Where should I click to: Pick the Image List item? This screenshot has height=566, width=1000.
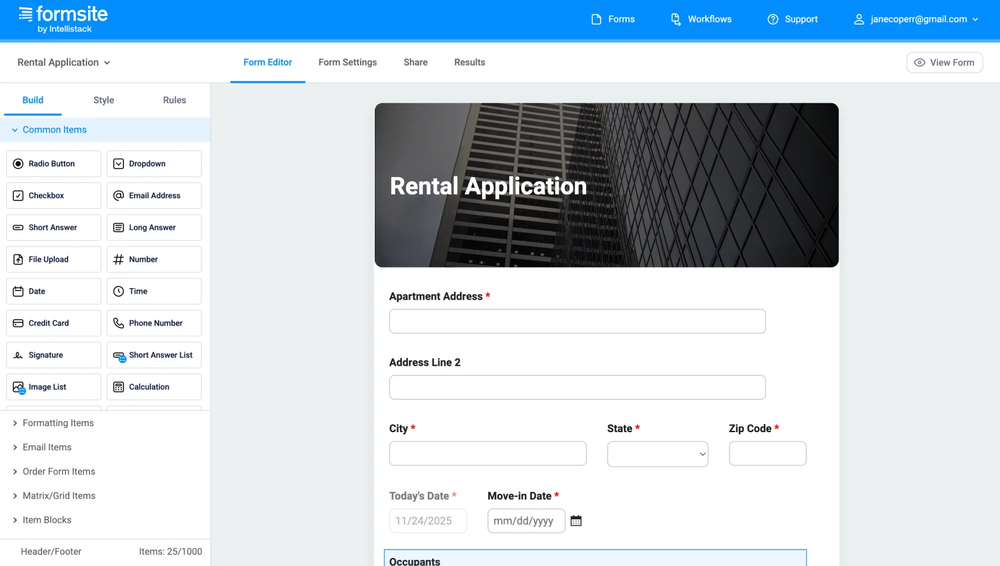click(53, 387)
